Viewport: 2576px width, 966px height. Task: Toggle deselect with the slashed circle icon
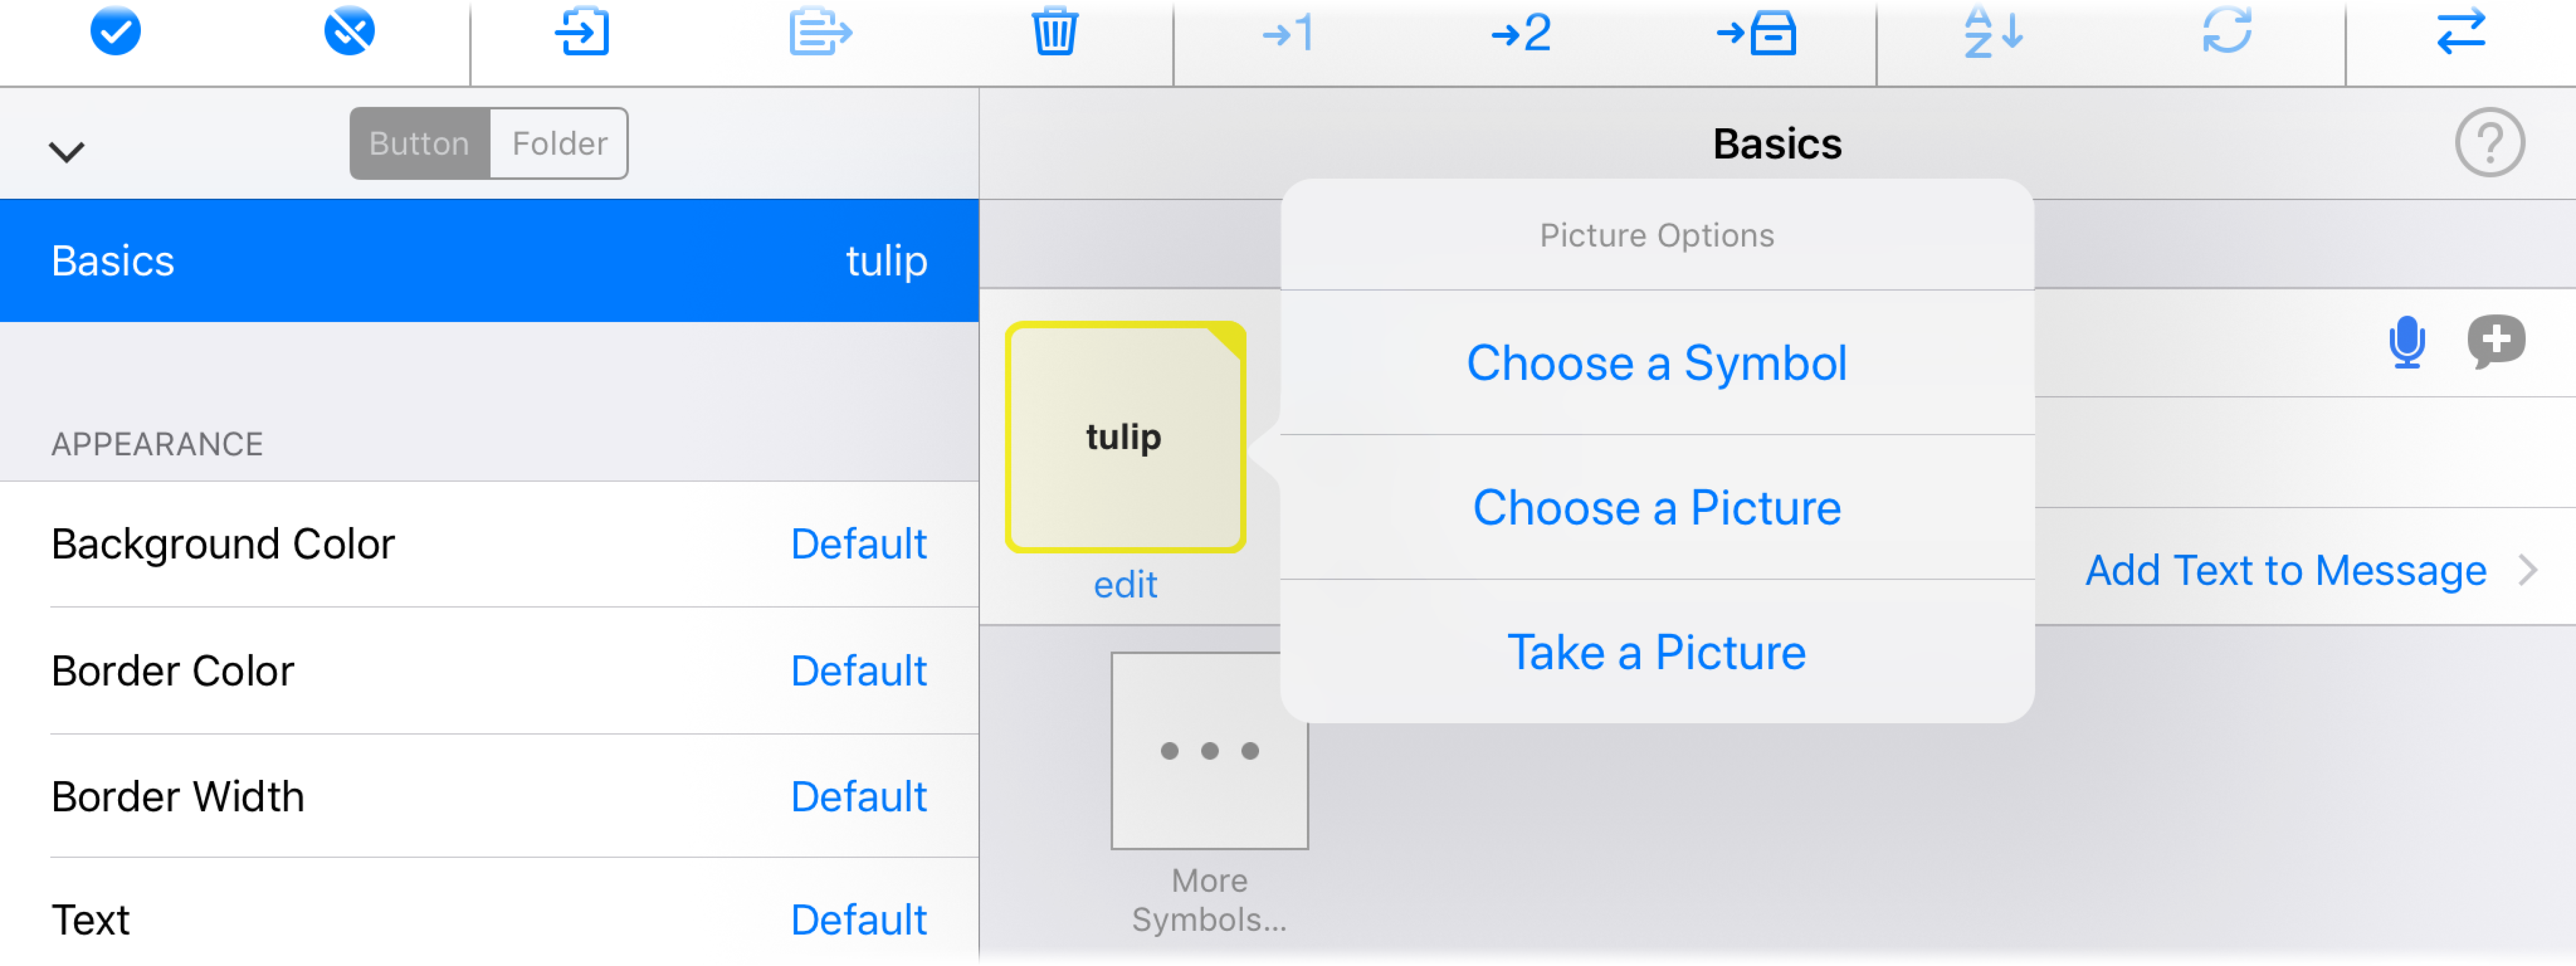coord(349,31)
